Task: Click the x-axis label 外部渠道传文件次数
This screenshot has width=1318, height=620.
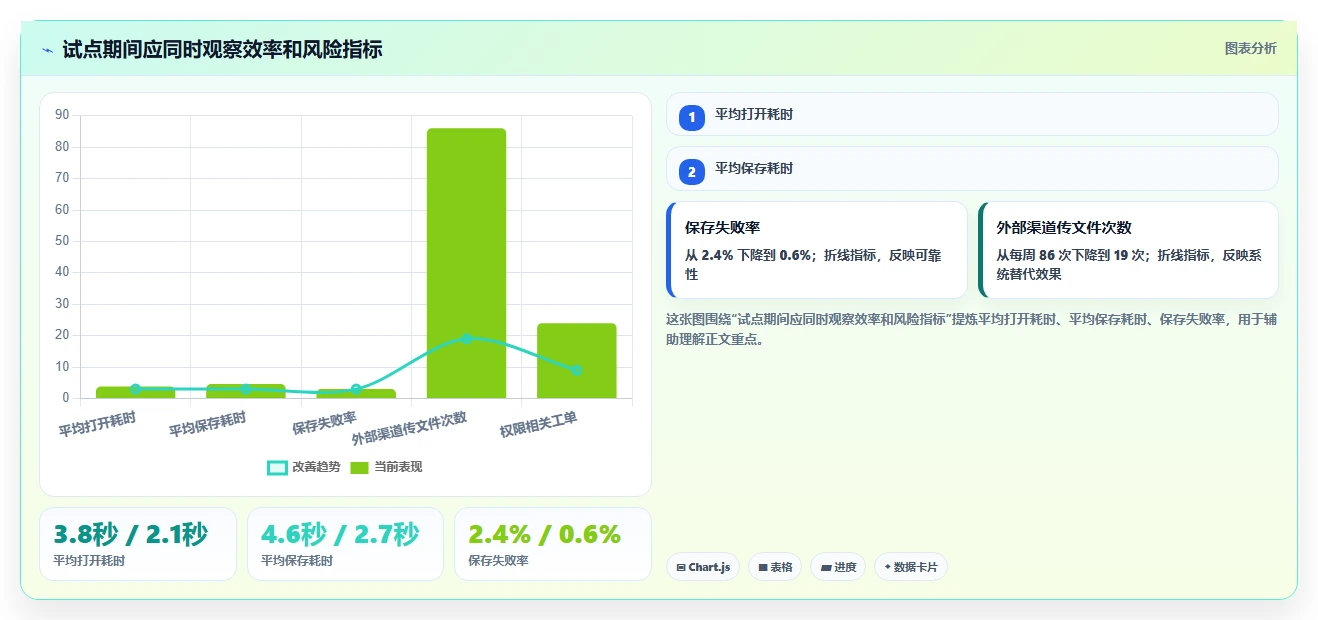Action: pyautogui.click(x=409, y=429)
